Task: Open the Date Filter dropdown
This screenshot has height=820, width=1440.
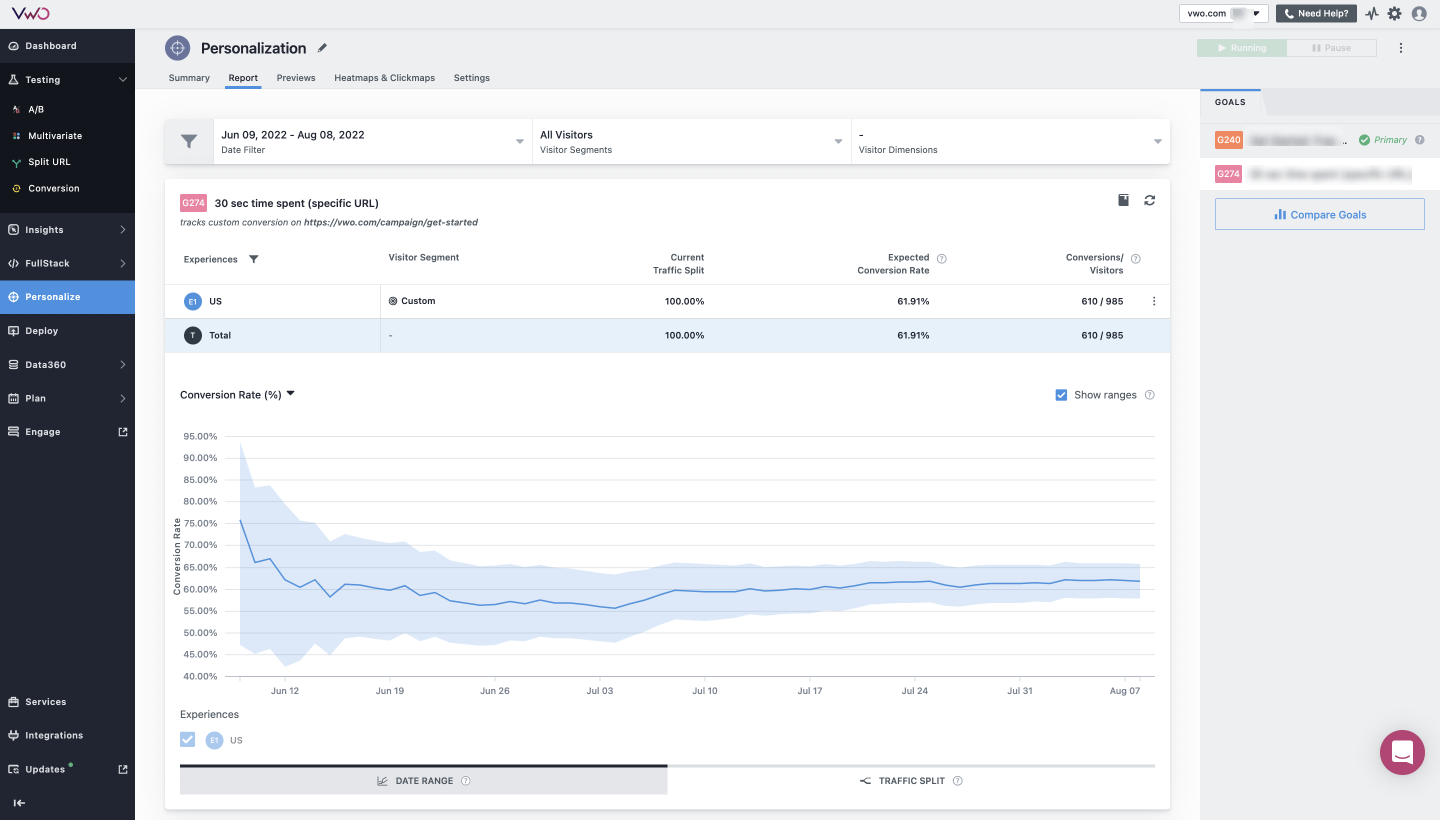Action: [370, 140]
